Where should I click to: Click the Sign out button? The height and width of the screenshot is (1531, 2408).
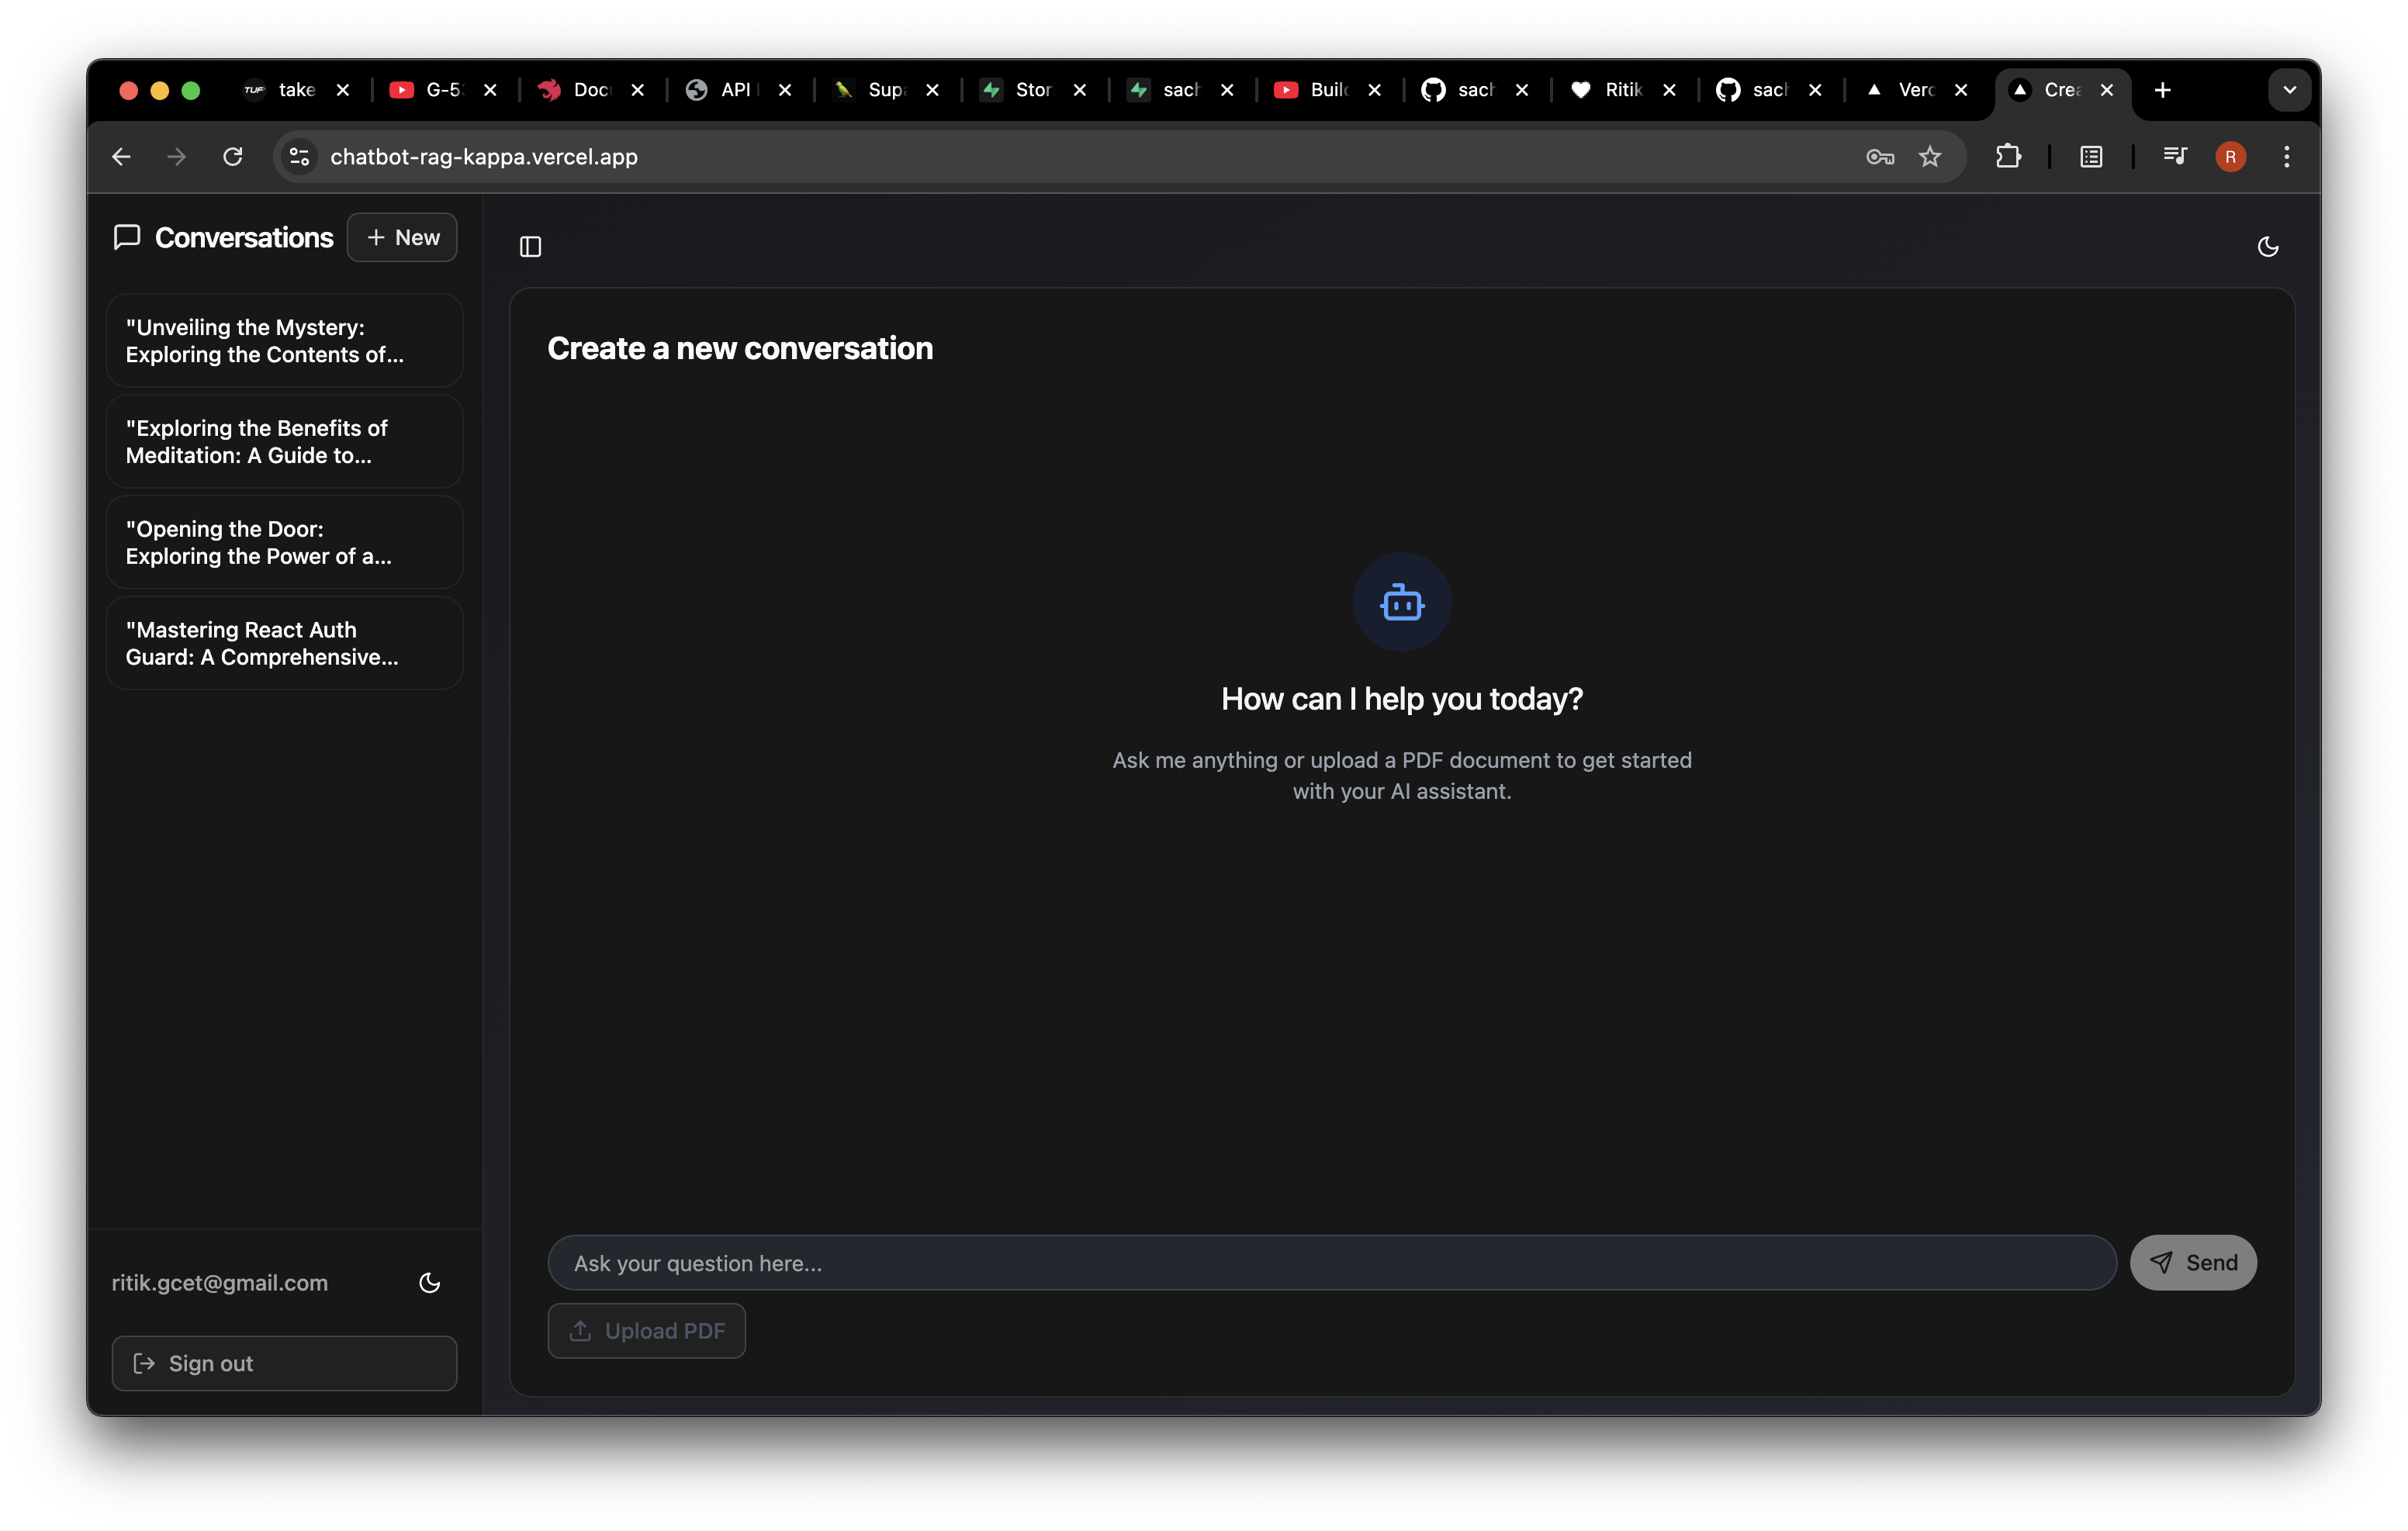[284, 1363]
